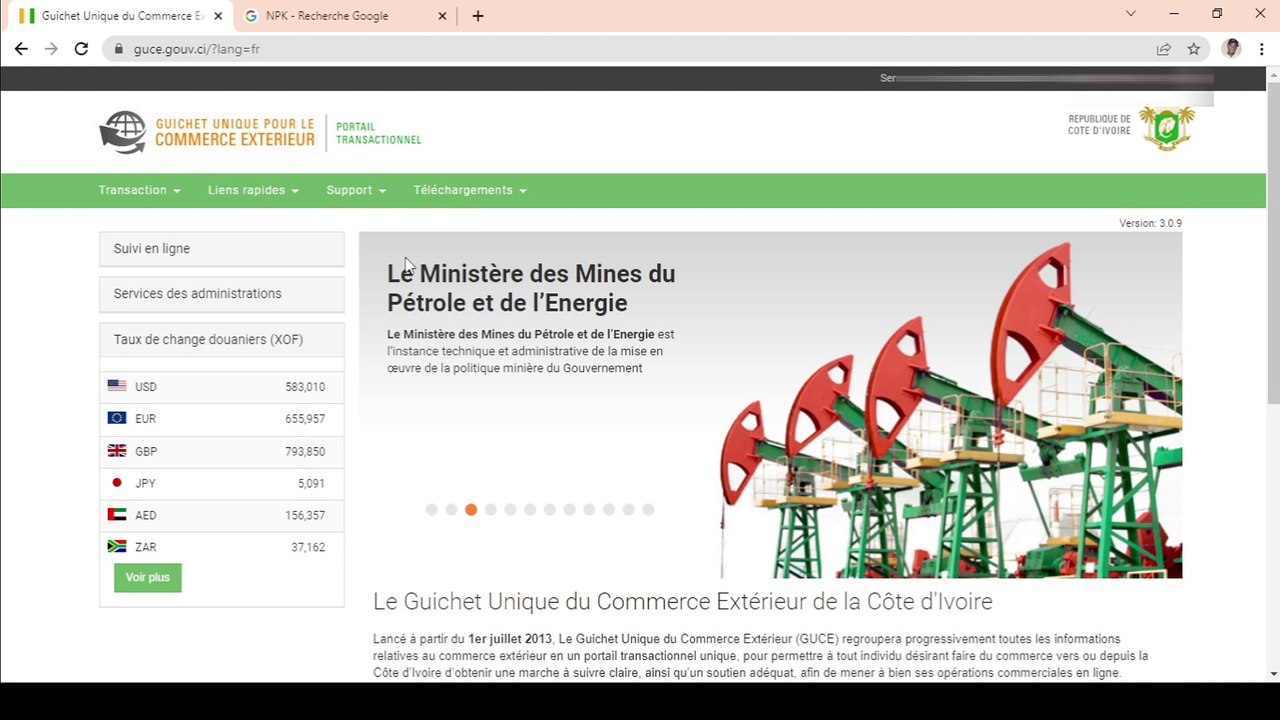Click the scrollbar down arrow
Image resolution: width=1280 pixels, height=720 pixels.
coord(1273,675)
